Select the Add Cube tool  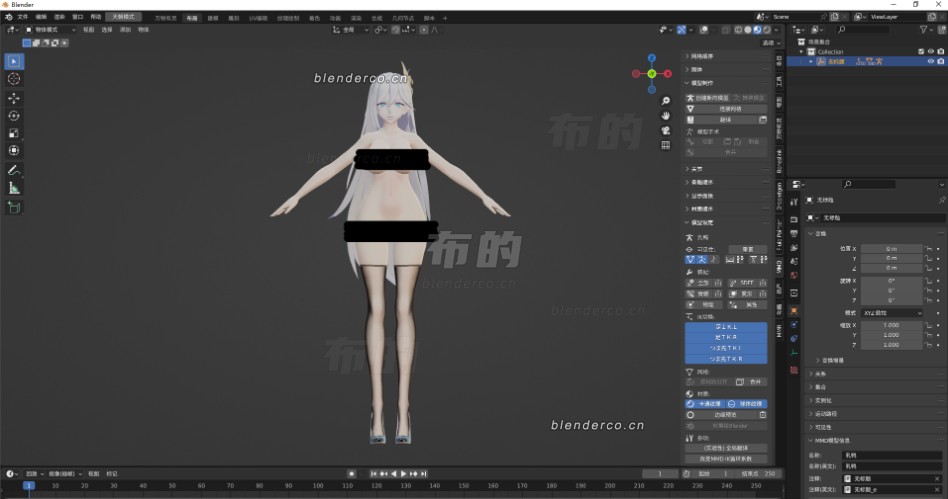pos(14,208)
